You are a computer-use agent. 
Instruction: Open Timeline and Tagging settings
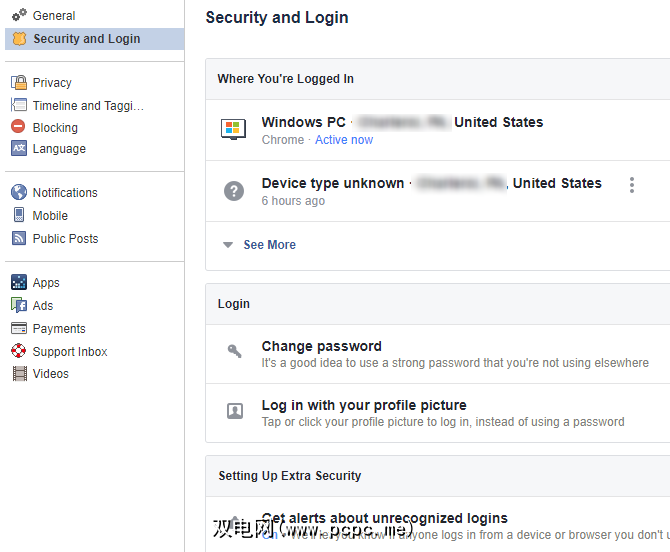[88, 105]
